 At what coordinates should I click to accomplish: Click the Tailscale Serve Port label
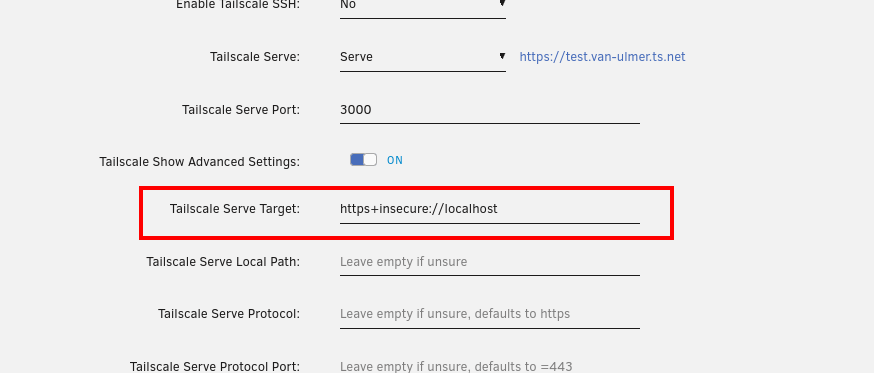[241, 110]
